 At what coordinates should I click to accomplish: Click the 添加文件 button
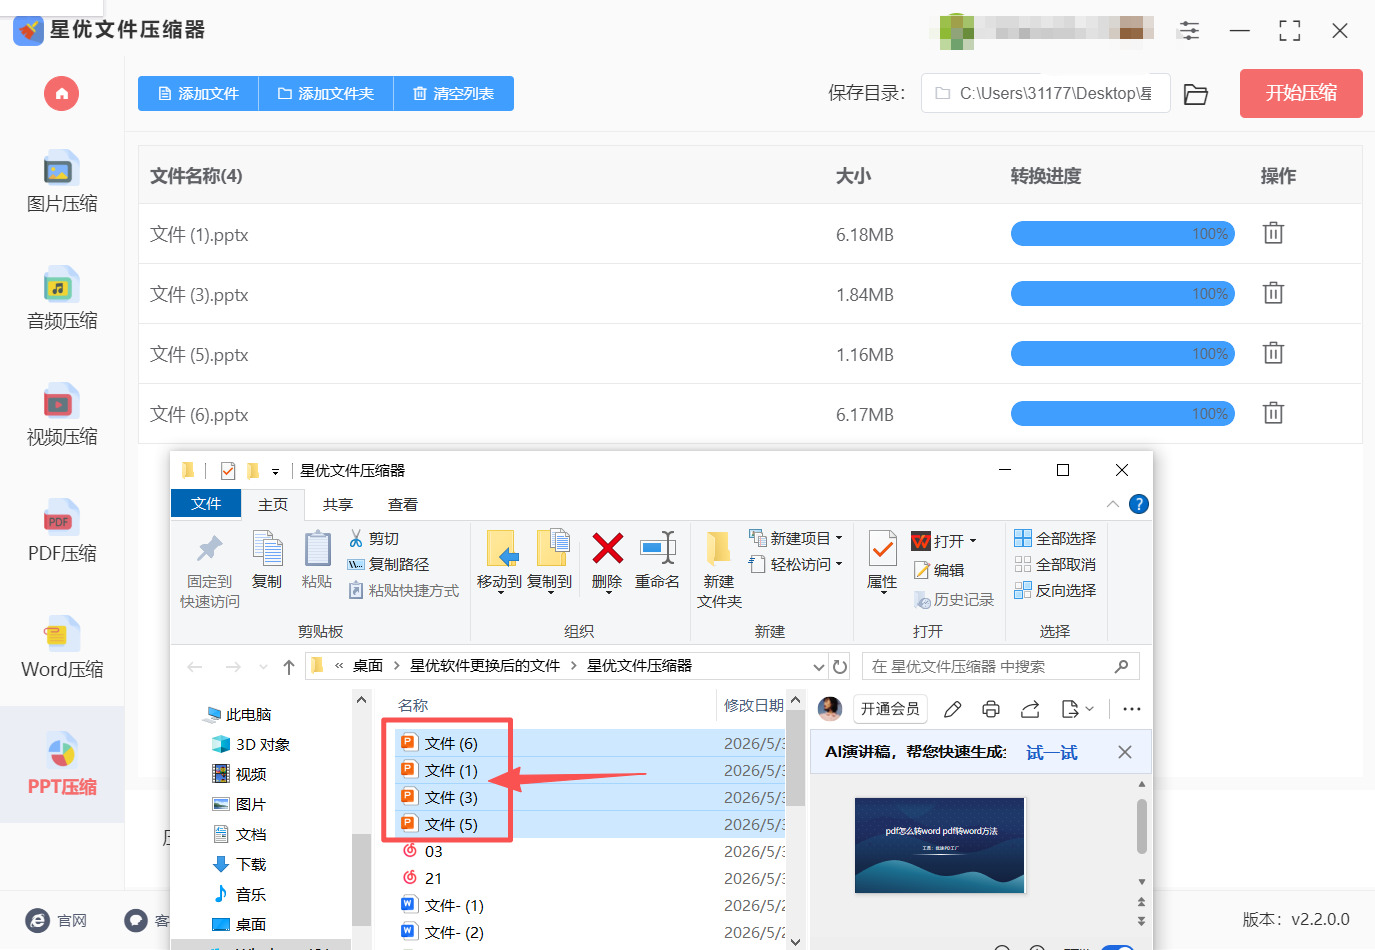pos(198,94)
